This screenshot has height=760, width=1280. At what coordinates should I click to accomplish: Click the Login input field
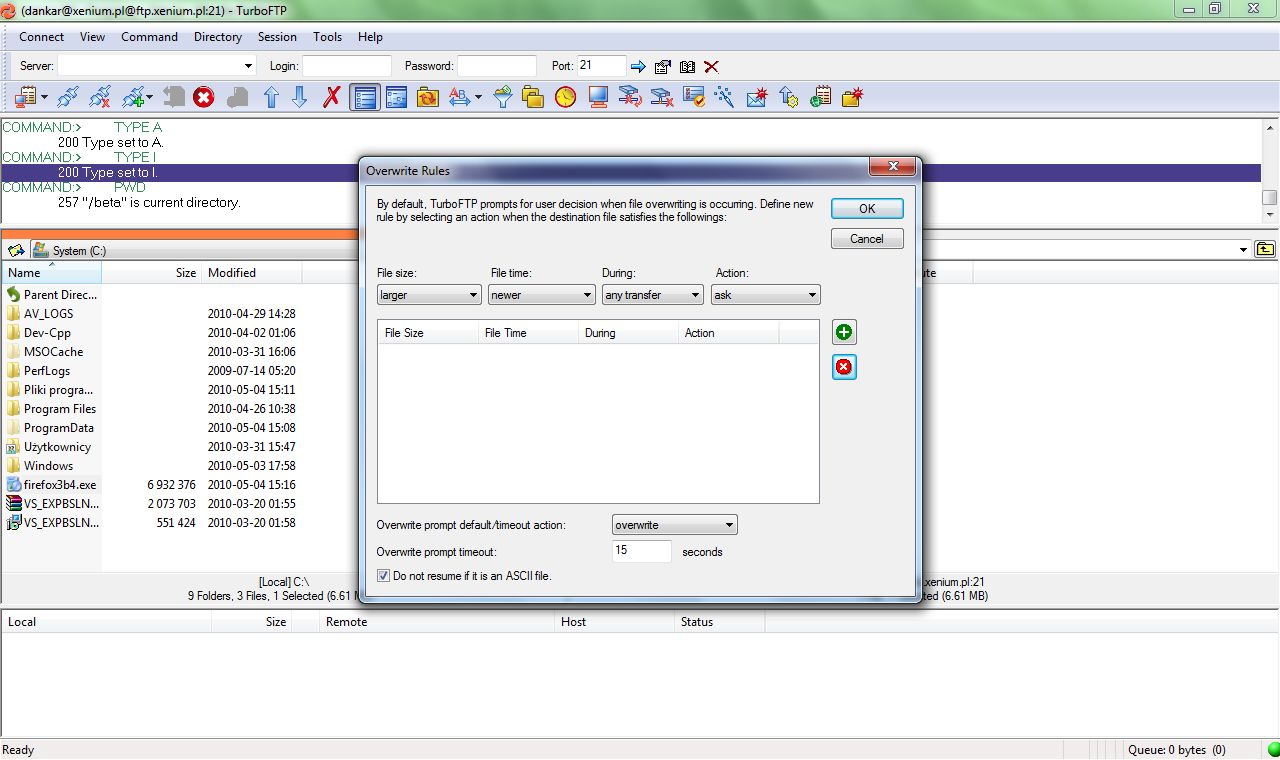point(347,66)
